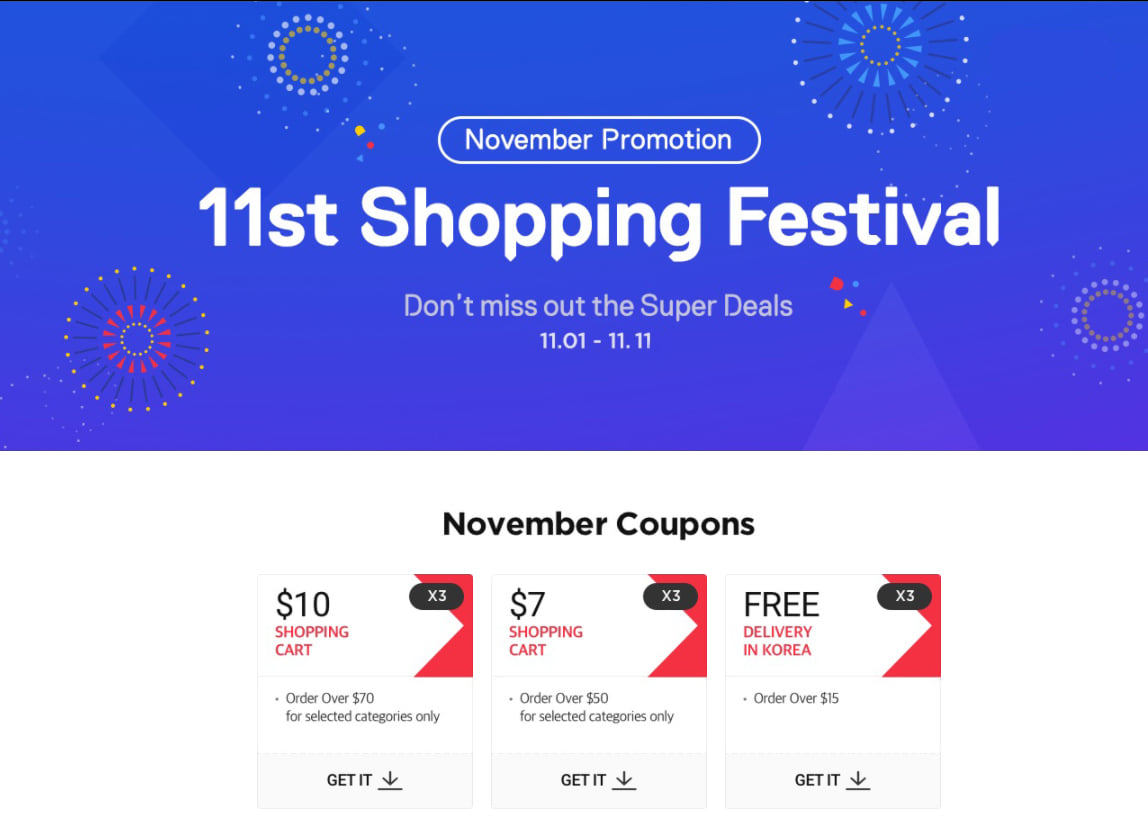Click the FREE DELIVERY IN KOREA coupon header
Viewport: 1148px width, 832px height.
coord(832,625)
